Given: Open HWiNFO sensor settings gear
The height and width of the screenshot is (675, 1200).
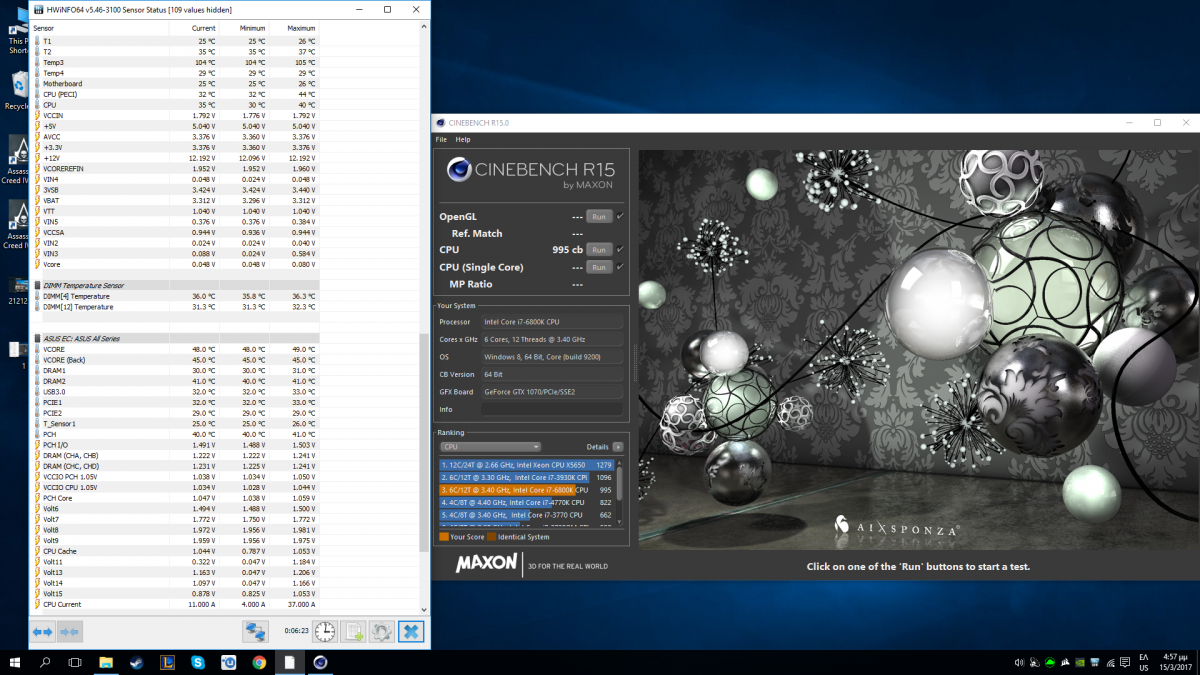Looking at the screenshot, I should [x=381, y=631].
